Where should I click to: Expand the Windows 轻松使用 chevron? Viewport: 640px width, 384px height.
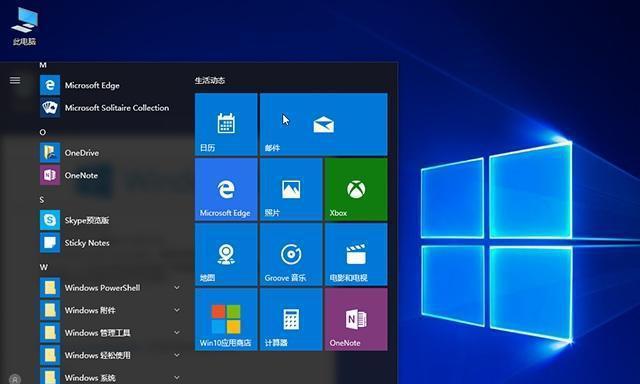click(x=177, y=355)
